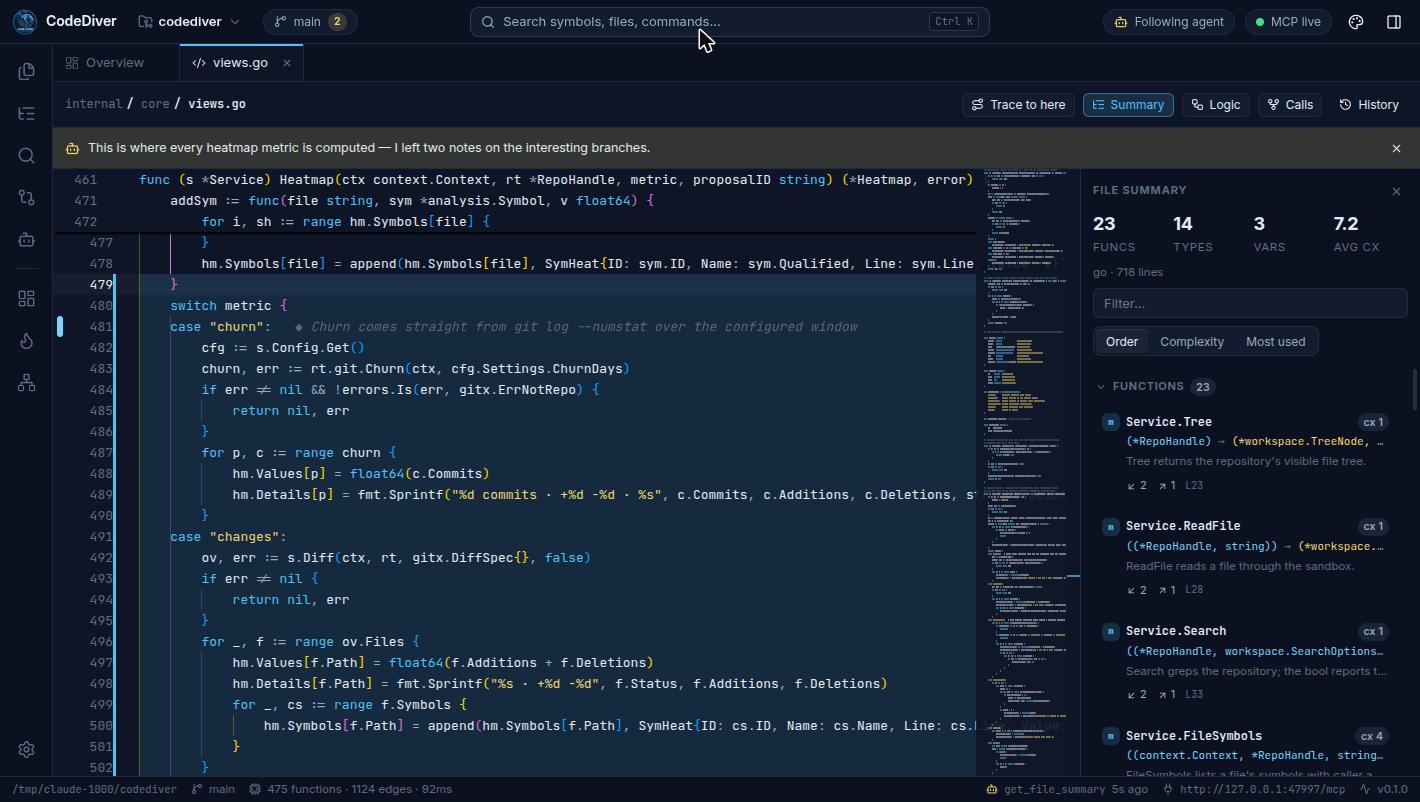The width and height of the screenshot is (1420, 802).
Task: Dismiss the agent note banner
Action: coord(1396,148)
